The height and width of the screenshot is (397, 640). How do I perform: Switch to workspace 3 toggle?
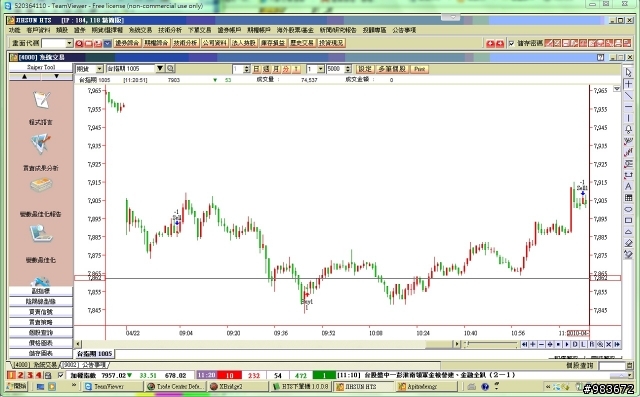point(29,375)
